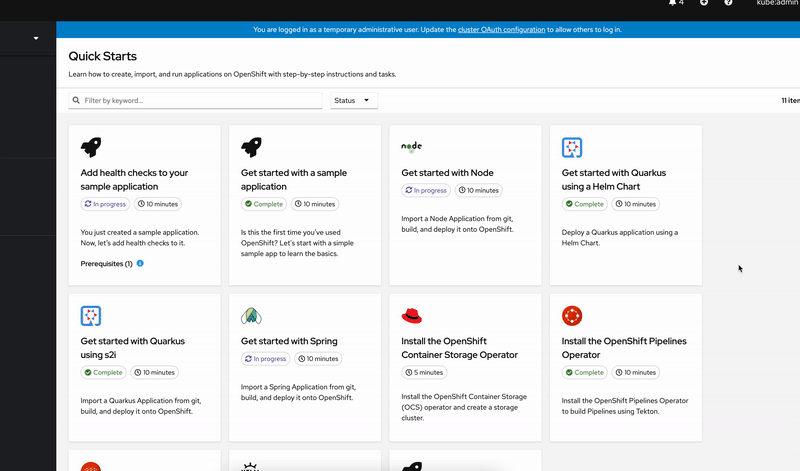Expand the sidebar perspective switcher caret
The height and width of the screenshot is (471, 800).
[x=36, y=39]
